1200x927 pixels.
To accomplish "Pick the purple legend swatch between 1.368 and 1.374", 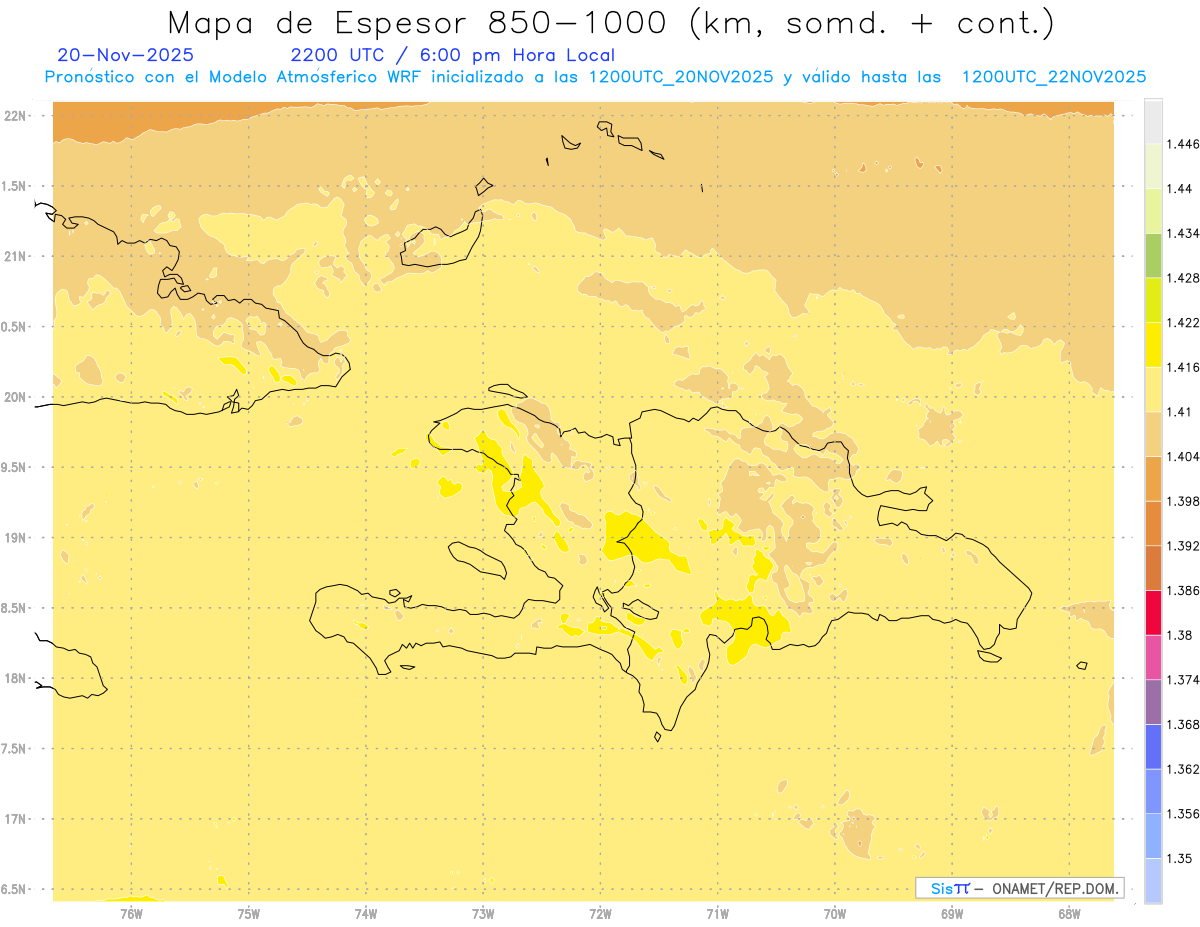I will point(1153,702).
